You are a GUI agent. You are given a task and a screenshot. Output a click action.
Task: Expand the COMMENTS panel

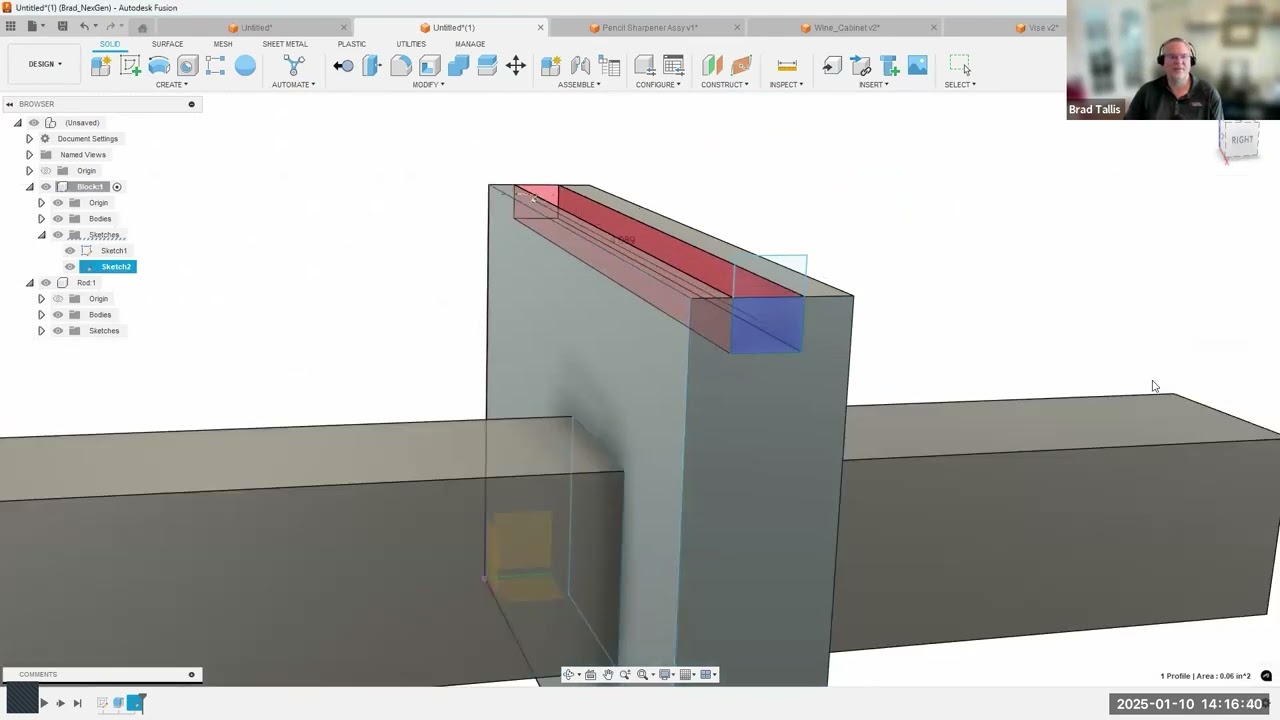point(191,675)
